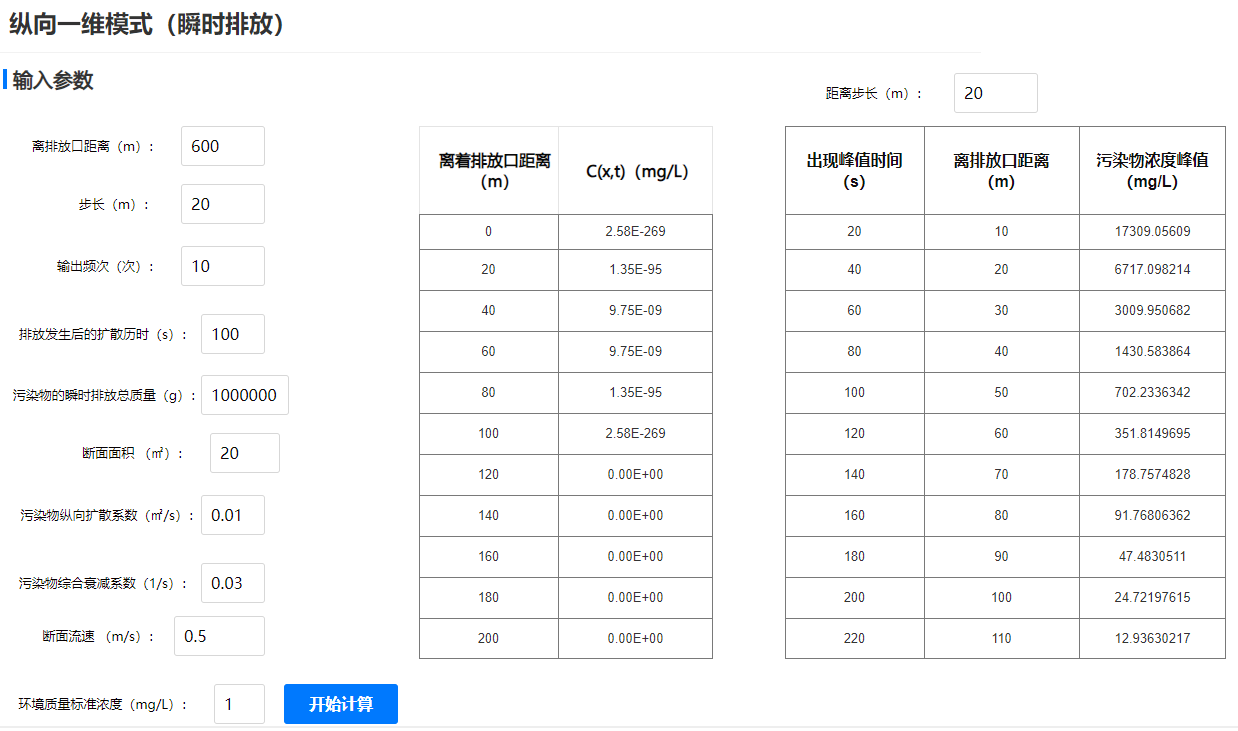This screenshot has height=731, width=1238.
Task: Click the 离着排放口距离 column header
Action: [489, 171]
